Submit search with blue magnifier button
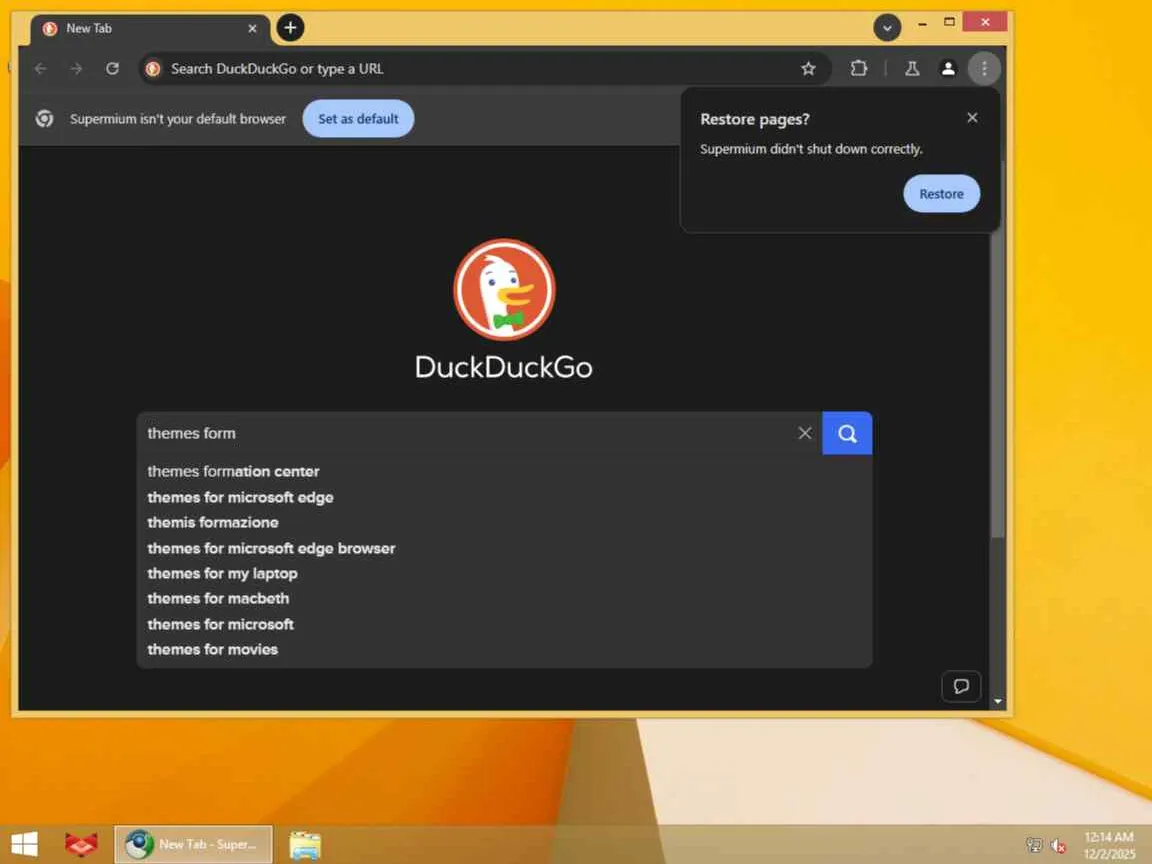Screen dimensions: 1152x864 [846, 433]
